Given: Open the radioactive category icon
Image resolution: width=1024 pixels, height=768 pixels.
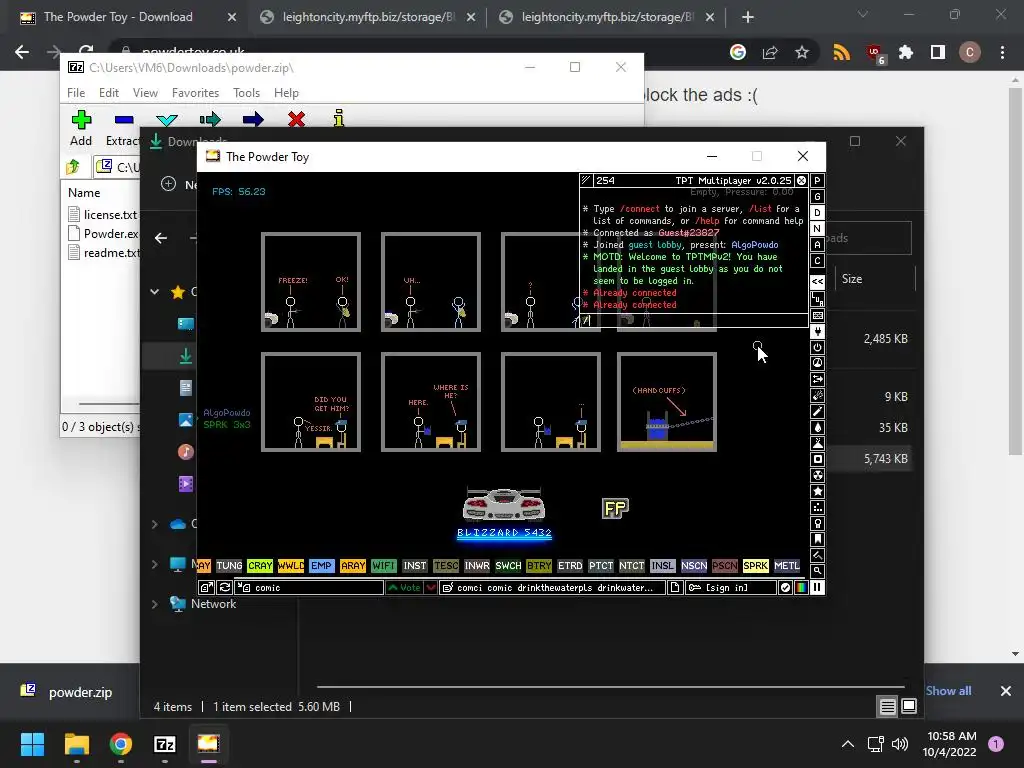Looking at the screenshot, I should click(x=817, y=475).
